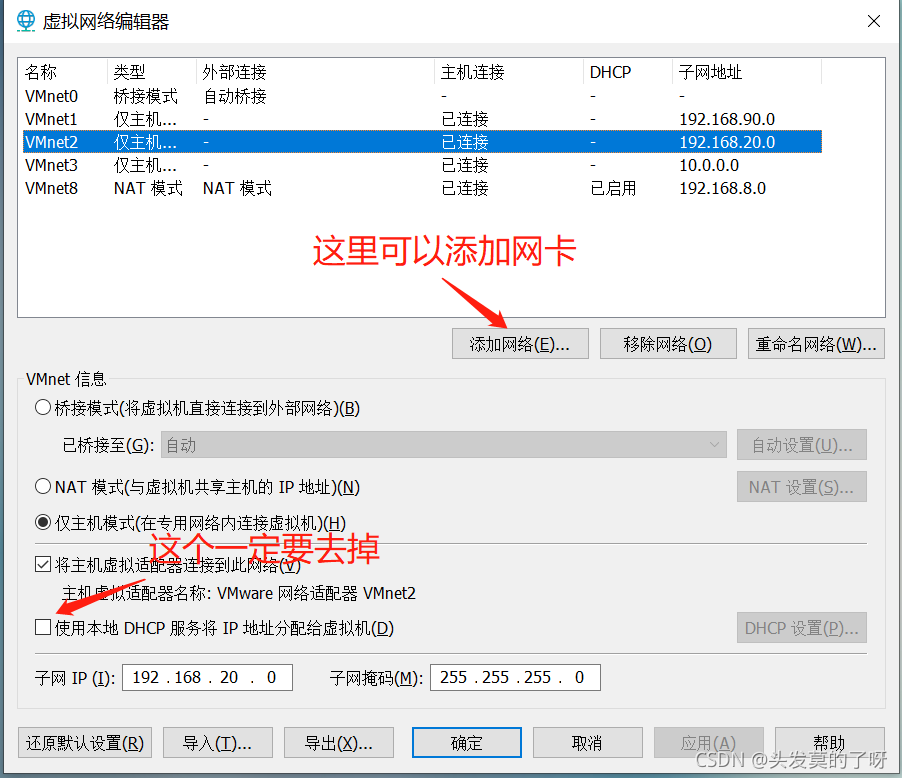
Task: Click the 子网地址 column header
Action: [x=747, y=72]
